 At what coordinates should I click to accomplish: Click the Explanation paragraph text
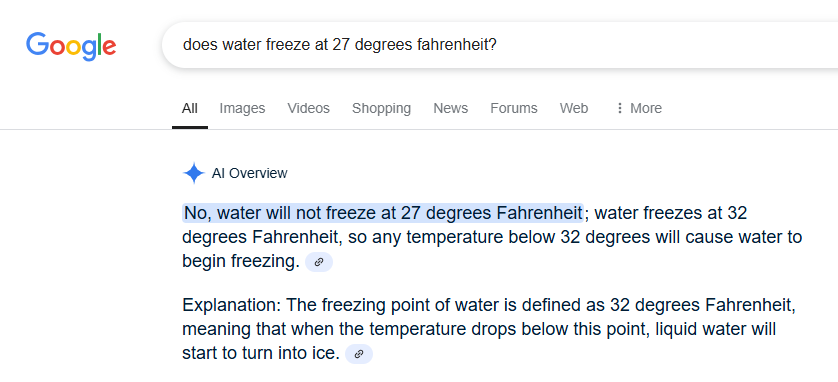pyautogui.click(x=489, y=330)
